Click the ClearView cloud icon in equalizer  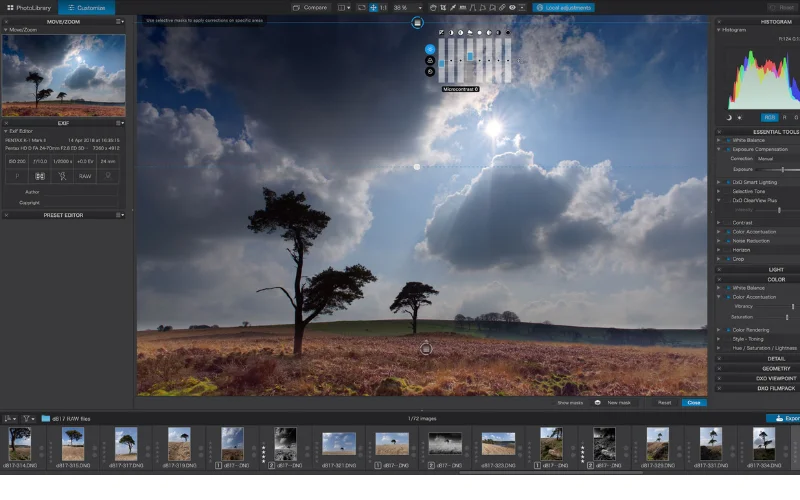(470, 32)
